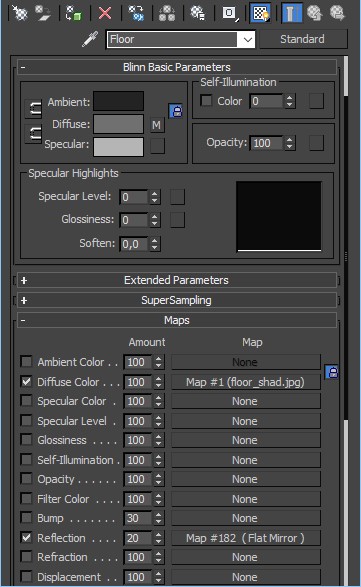Click the Opacity value spinner arrows
This screenshot has width=361, height=587.
pyautogui.click(x=289, y=143)
